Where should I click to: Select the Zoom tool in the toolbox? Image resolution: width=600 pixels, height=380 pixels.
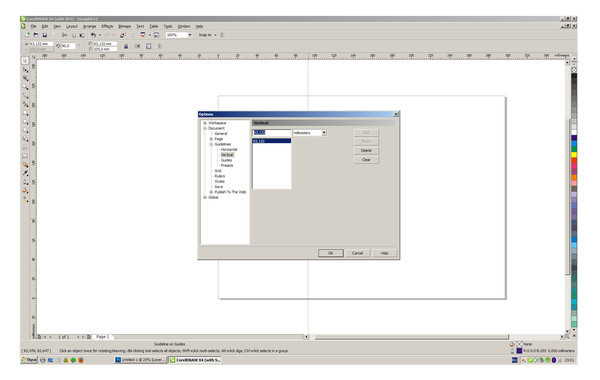point(25,87)
